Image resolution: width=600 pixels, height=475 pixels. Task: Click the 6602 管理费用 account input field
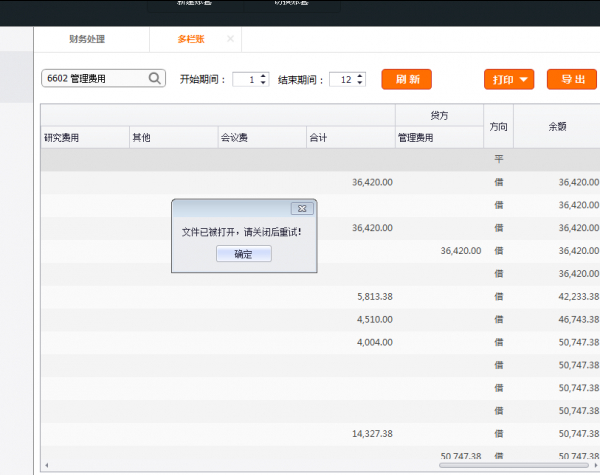(94, 78)
